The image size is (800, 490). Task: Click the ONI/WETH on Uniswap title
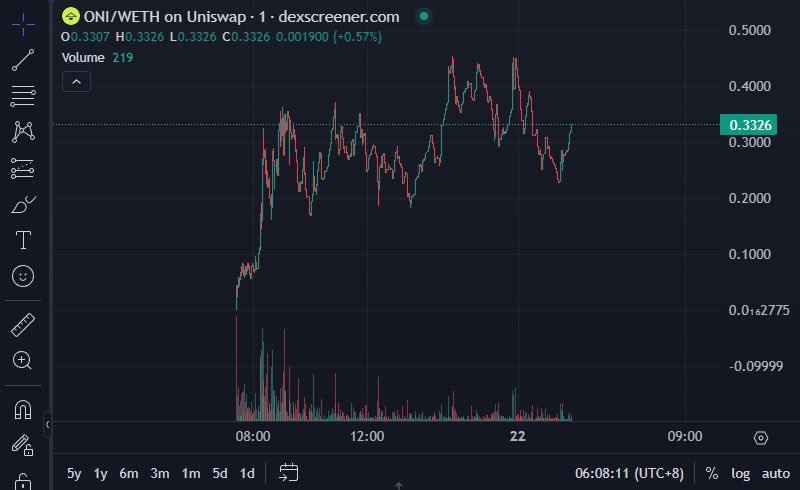165,17
